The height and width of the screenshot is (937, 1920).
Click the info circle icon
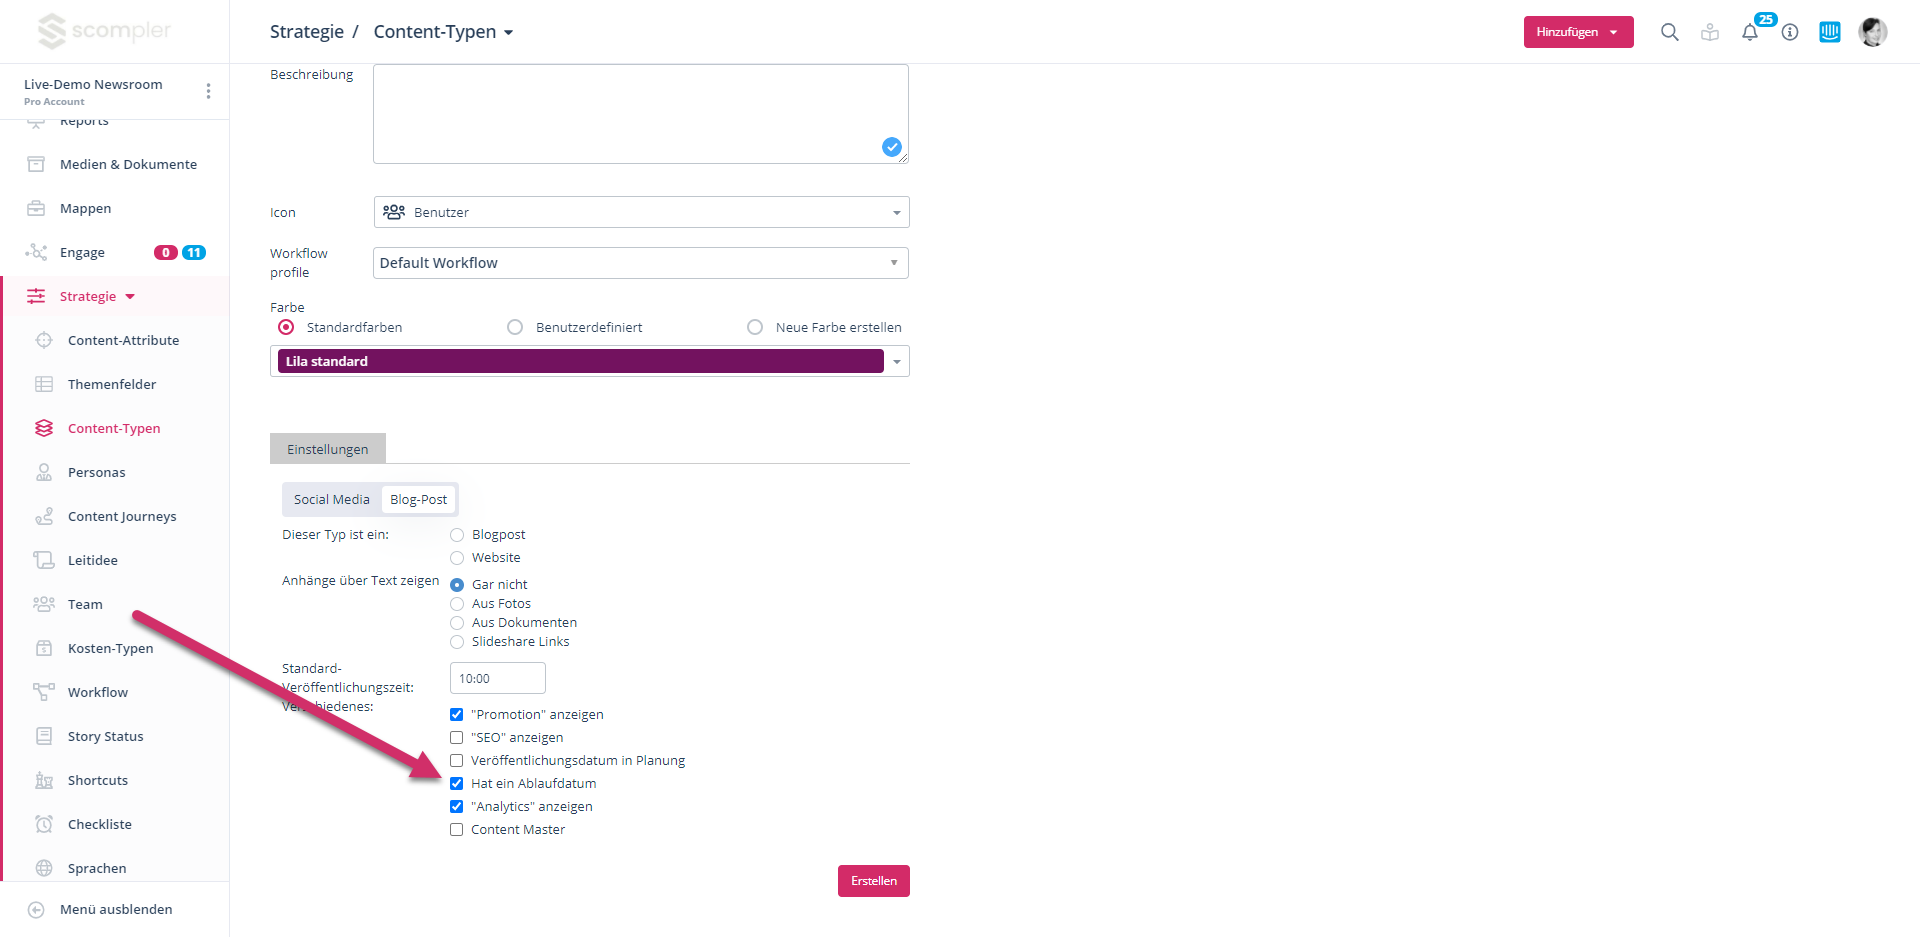(1790, 32)
